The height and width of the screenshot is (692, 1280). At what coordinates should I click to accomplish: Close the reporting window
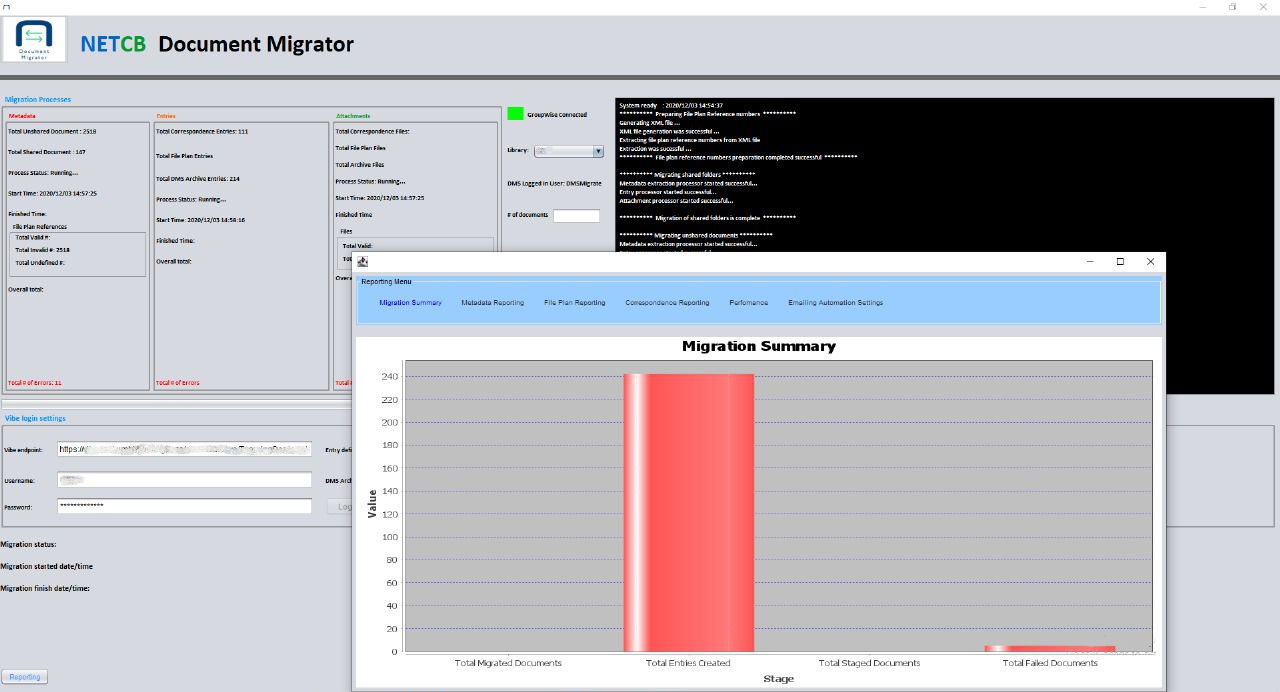(x=1150, y=262)
